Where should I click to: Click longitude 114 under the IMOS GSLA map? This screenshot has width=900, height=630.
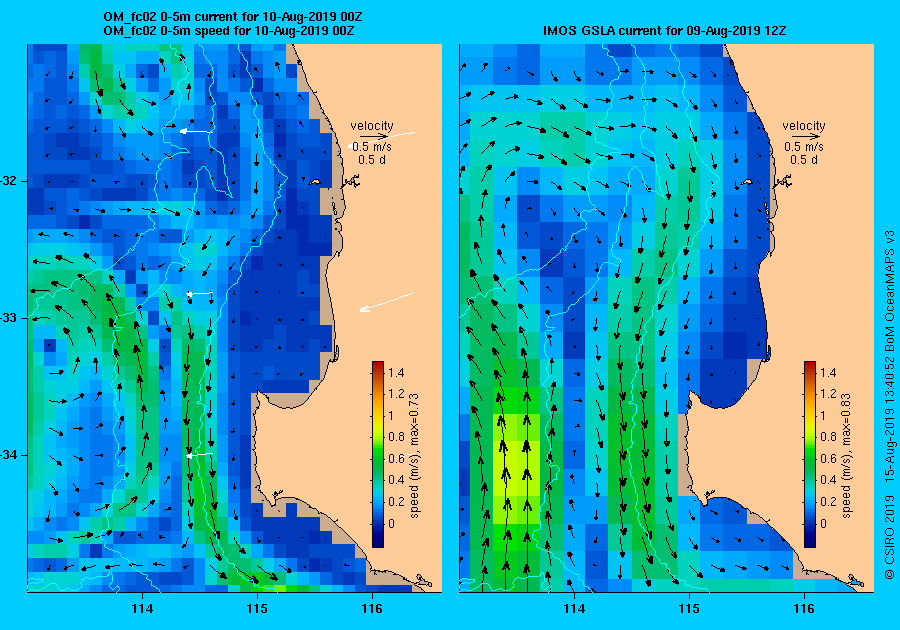click(574, 609)
